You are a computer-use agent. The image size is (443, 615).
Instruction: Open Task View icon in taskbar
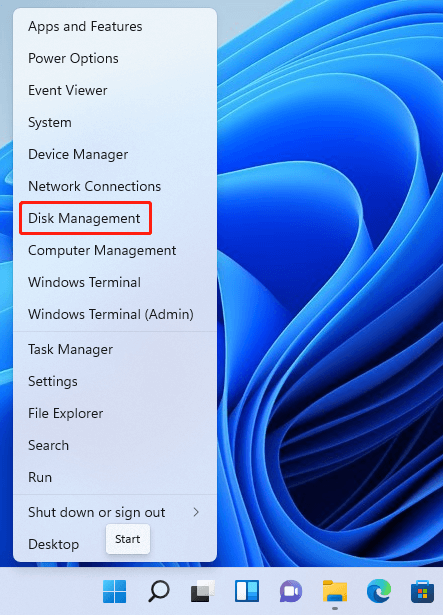(203, 591)
